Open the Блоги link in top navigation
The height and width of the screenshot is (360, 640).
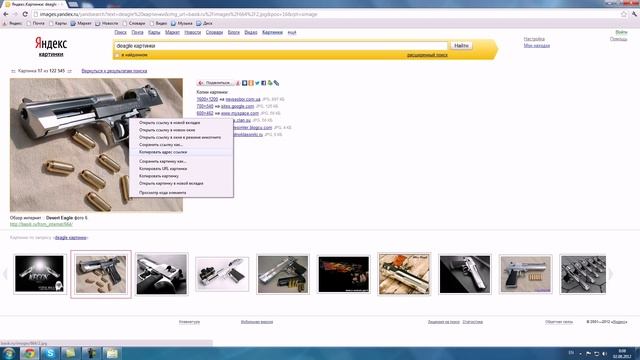coord(233,32)
